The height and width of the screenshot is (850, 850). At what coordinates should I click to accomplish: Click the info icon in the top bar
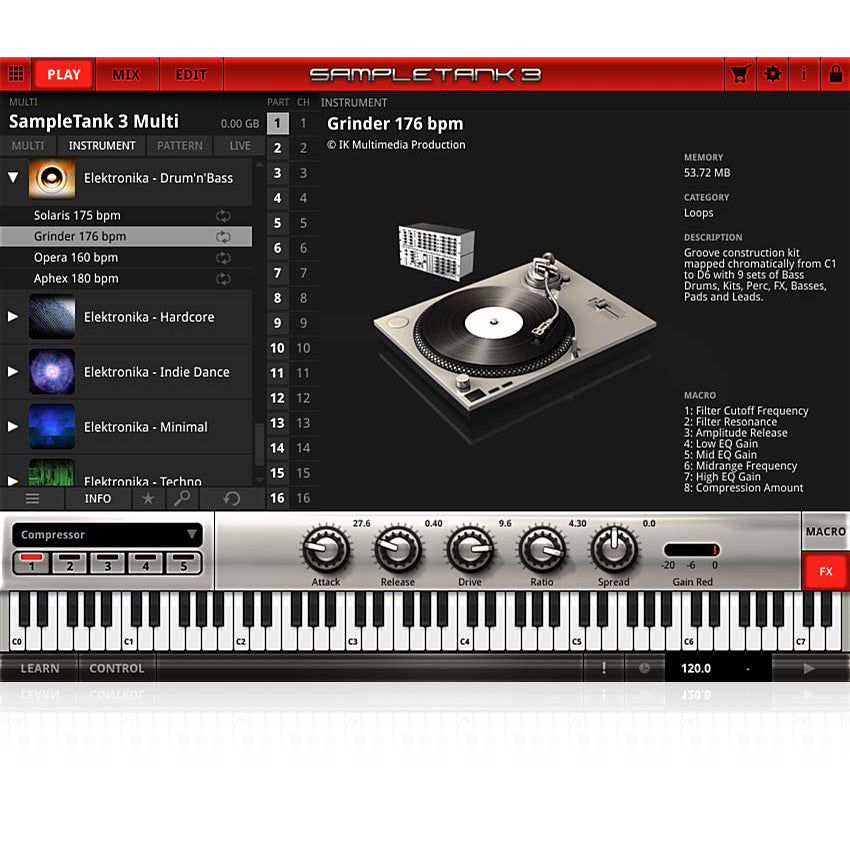805,73
